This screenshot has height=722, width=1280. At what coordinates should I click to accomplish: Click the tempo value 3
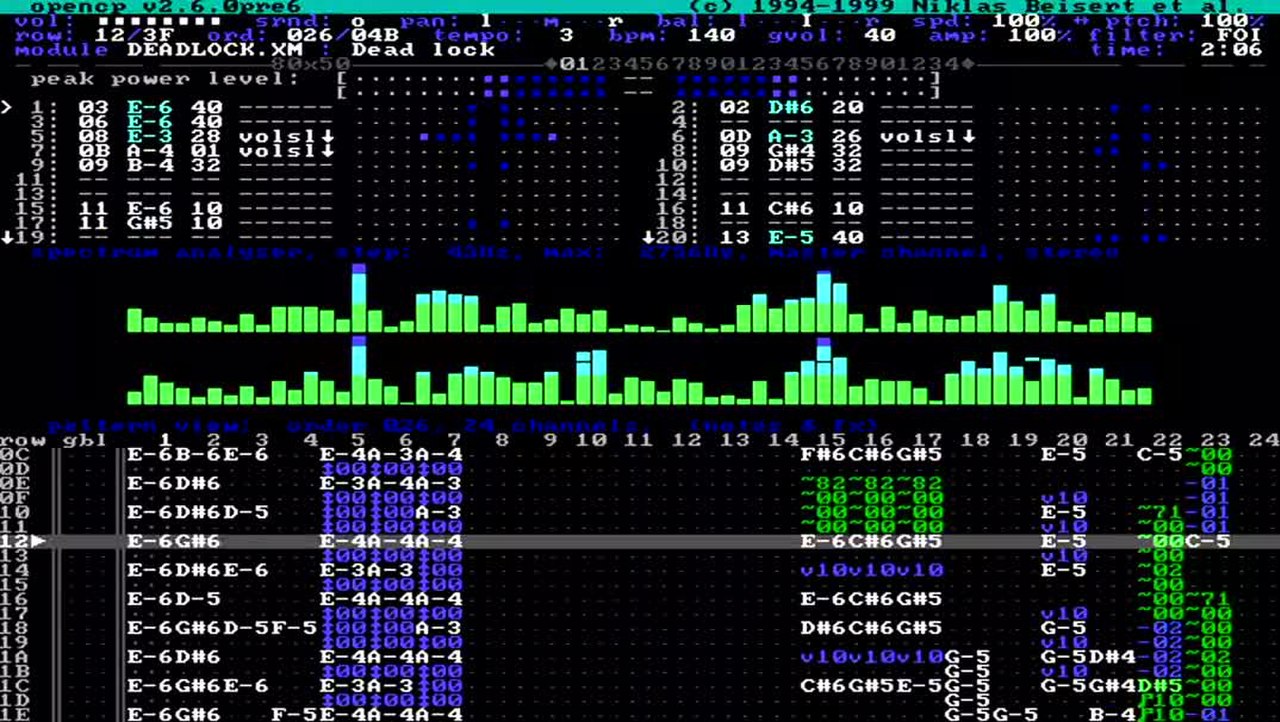point(567,35)
